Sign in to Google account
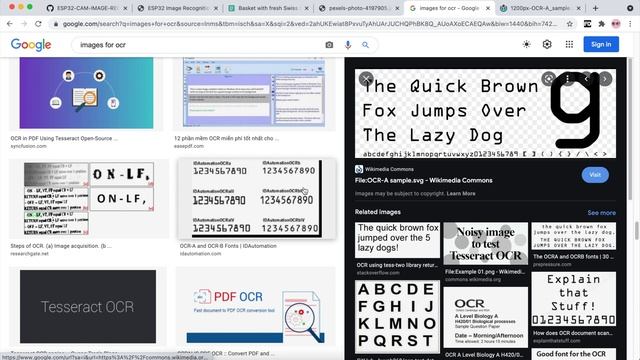640x360 pixels. point(601,44)
